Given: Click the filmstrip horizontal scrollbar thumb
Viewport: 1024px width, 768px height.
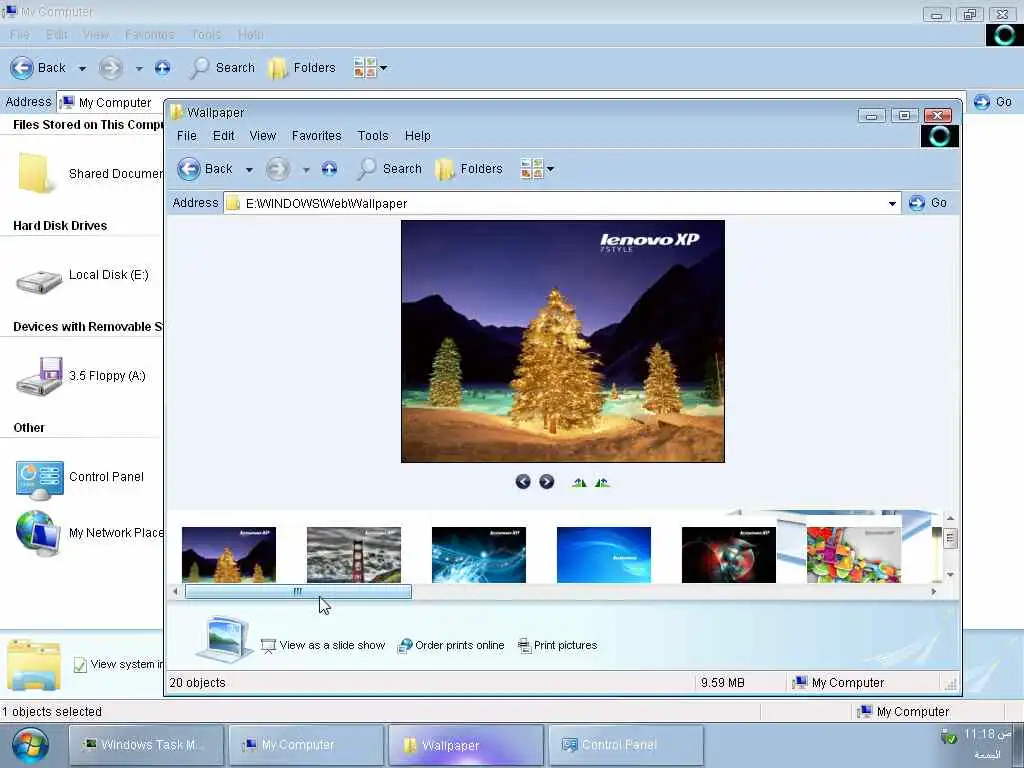Looking at the screenshot, I should click(x=298, y=592).
